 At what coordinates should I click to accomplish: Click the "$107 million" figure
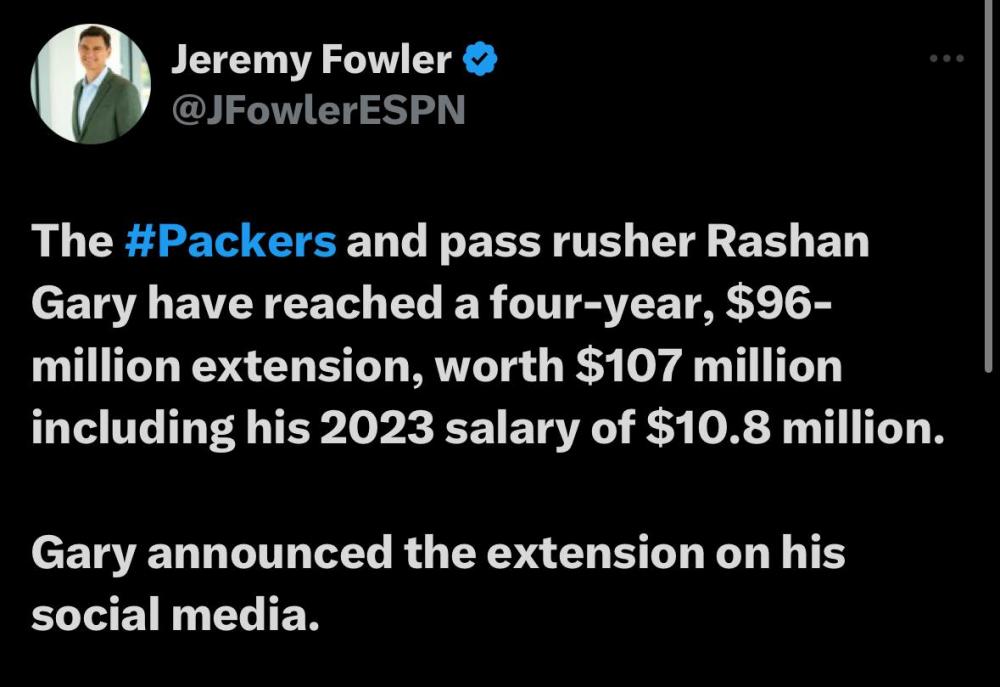pos(709,367)
